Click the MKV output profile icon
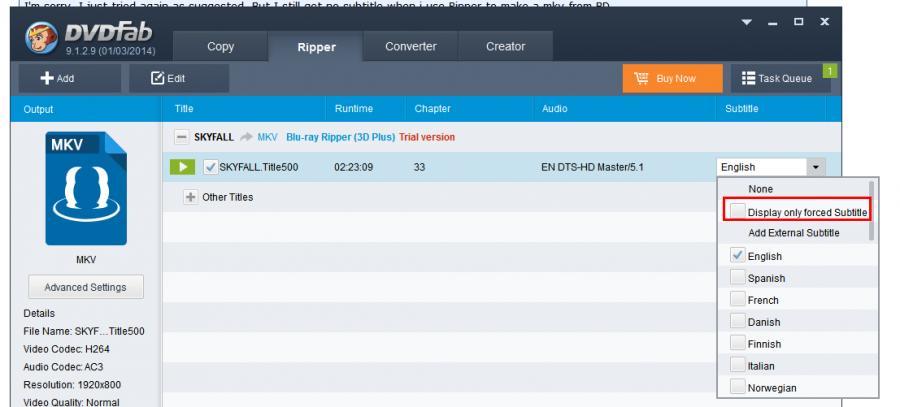The image size is (900, 407). point(84,189)
